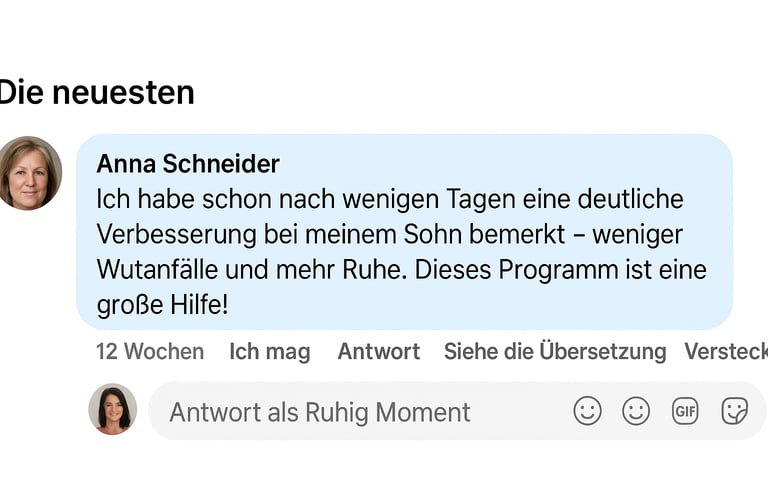768x503 pixels.
Task: Open the GIF picker in reply box
Action: (685, 411)
